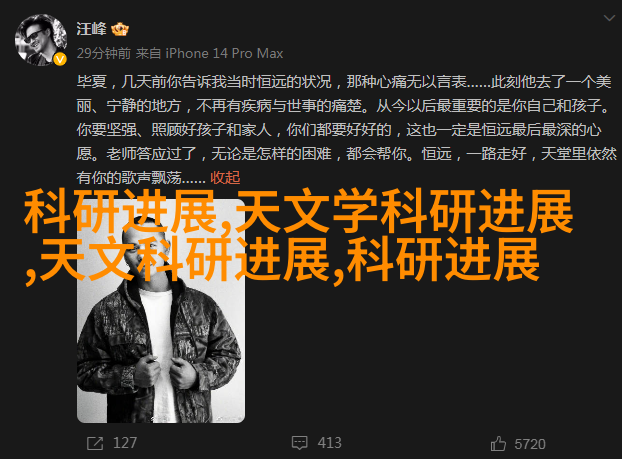The image size is (622, 459).
Task: Open the black-and-white photo of the man
Action: pyautogui.click(x=161, y=311)
